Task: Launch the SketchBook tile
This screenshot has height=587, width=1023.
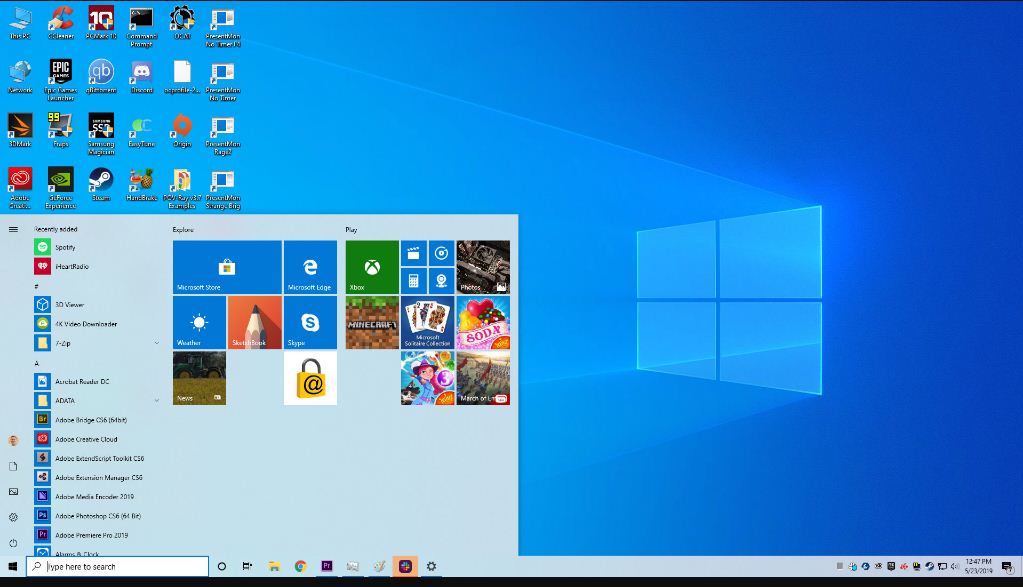Action: (x=255, y=322)
